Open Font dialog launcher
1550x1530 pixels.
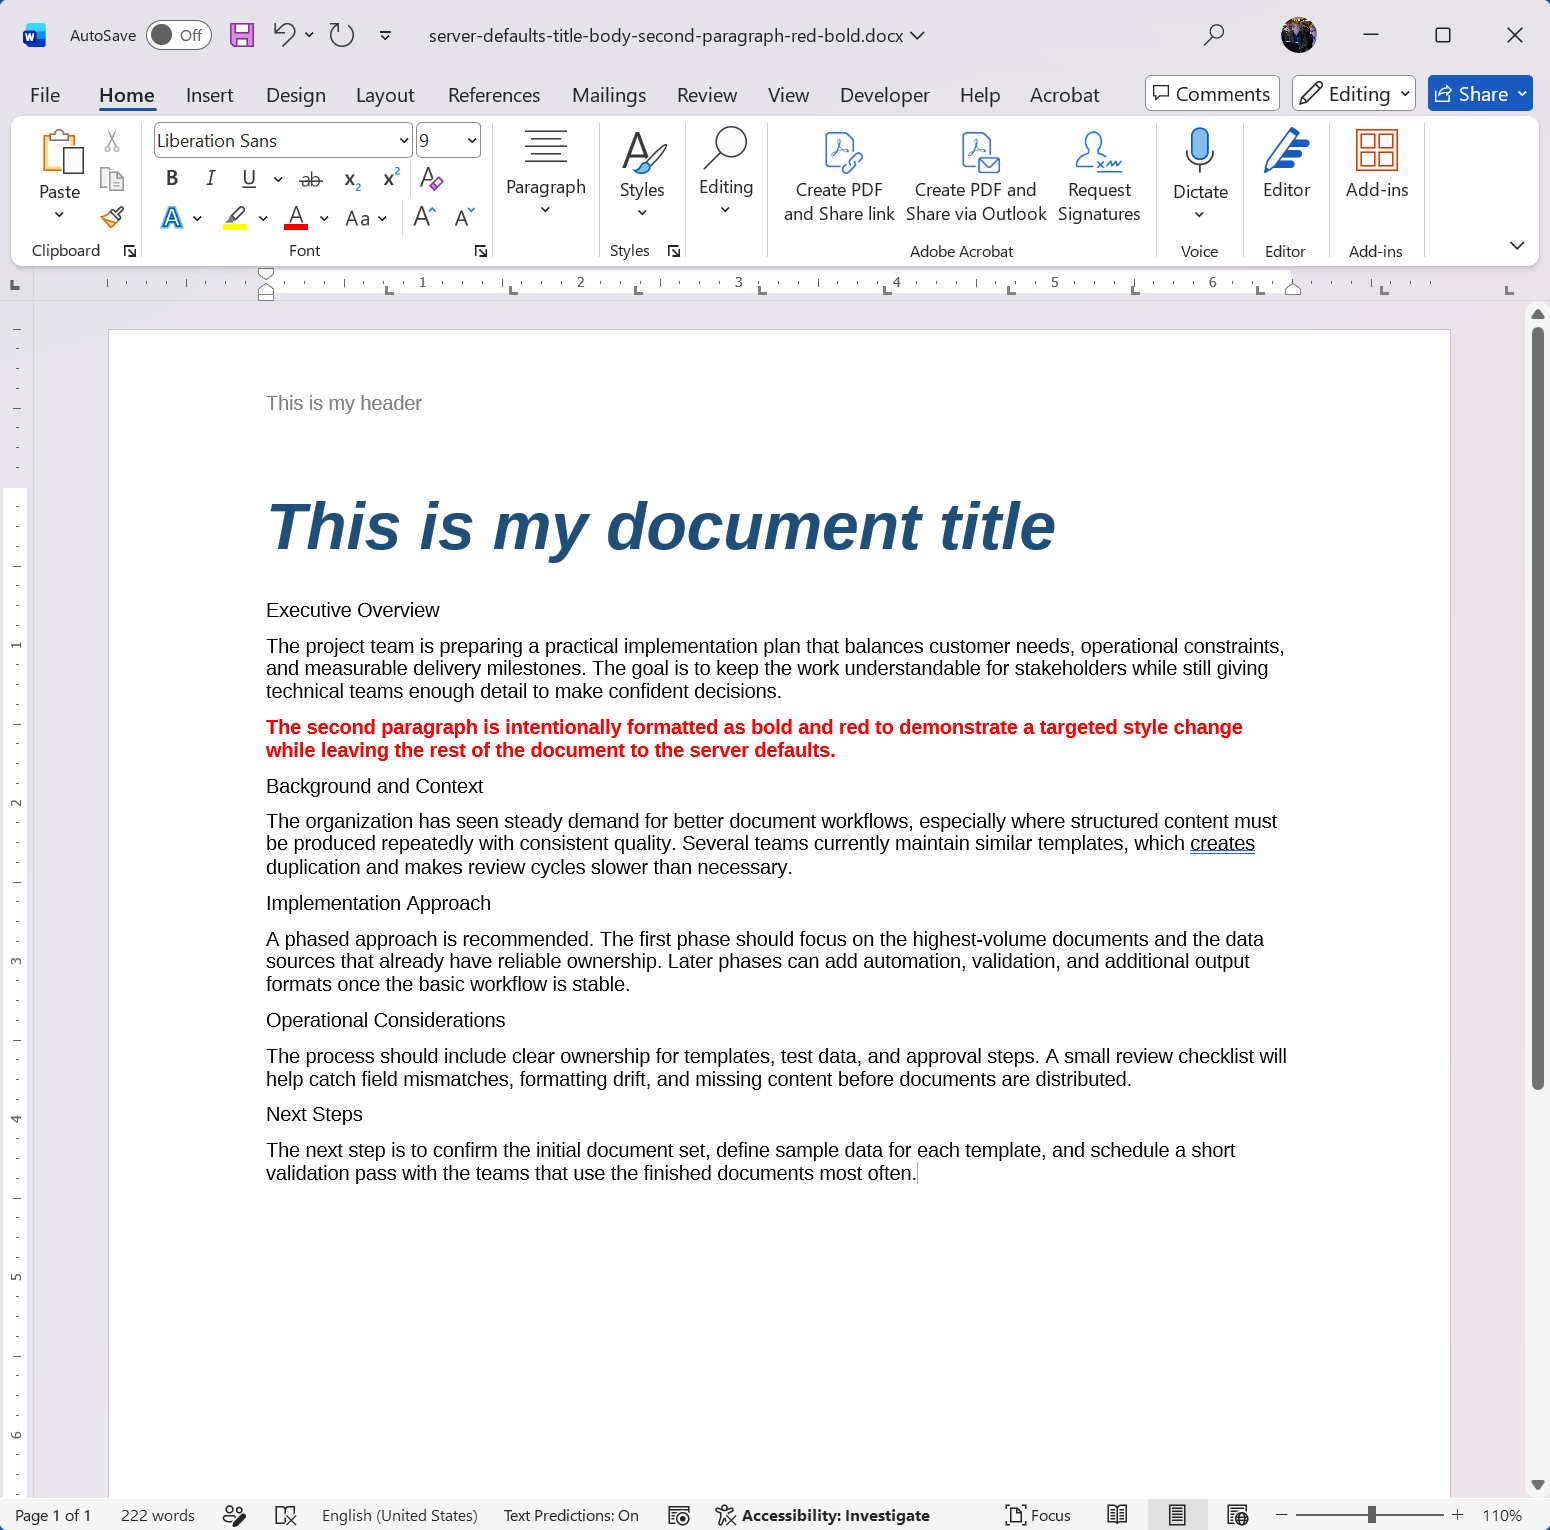[x=481, y=251]
